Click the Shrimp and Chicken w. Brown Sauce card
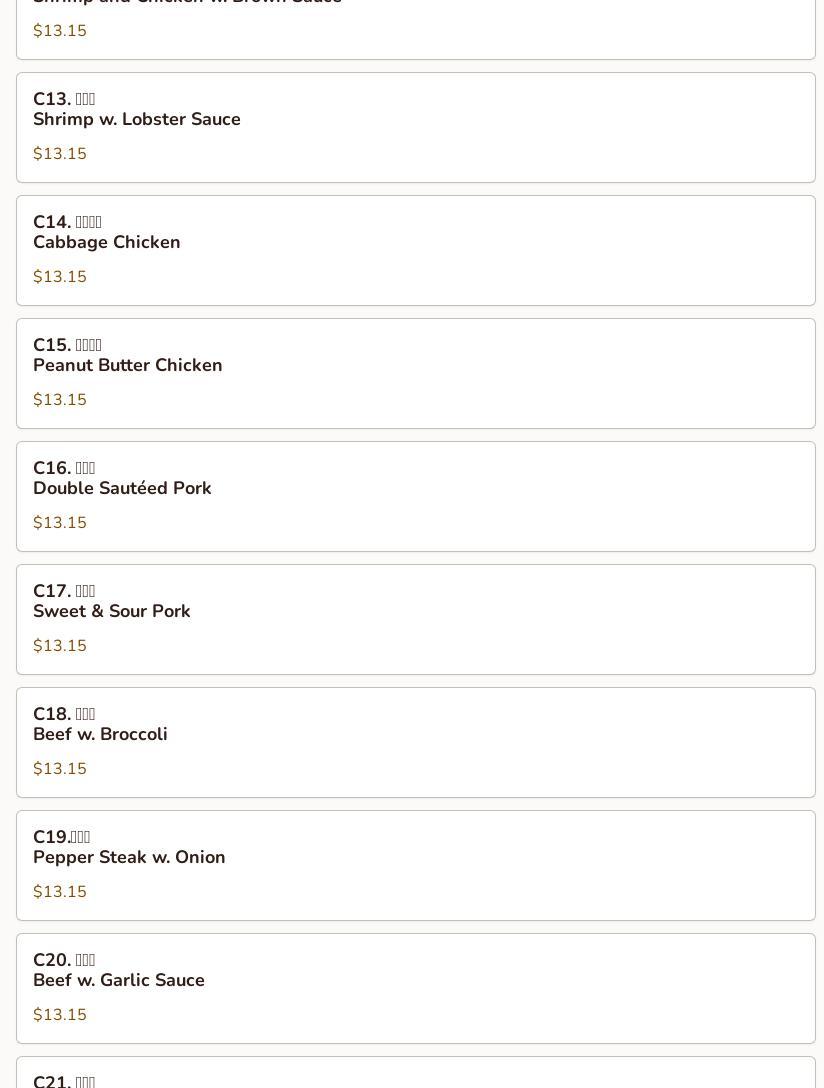Image resolution: width=824 pixels, height=1088 pixels. coord(415,30)
